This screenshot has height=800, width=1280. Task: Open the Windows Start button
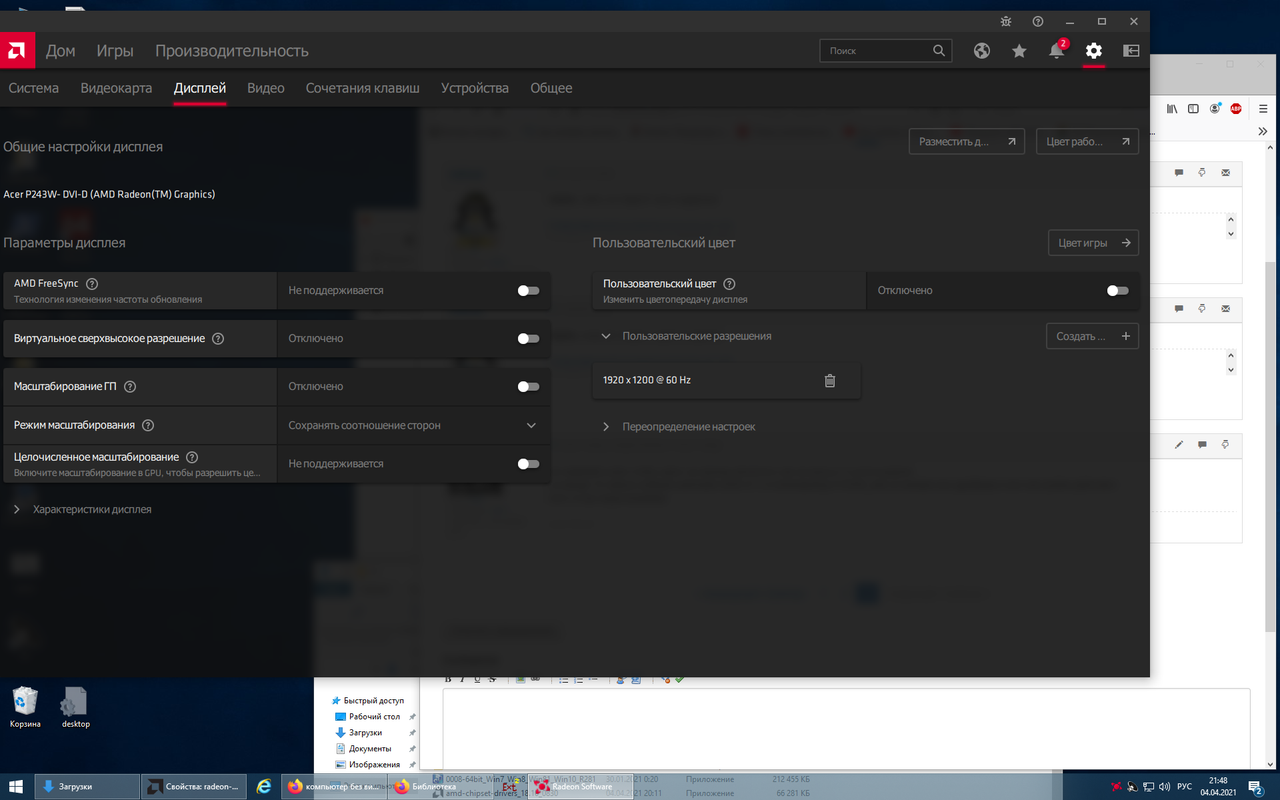[x=16, y=786]
